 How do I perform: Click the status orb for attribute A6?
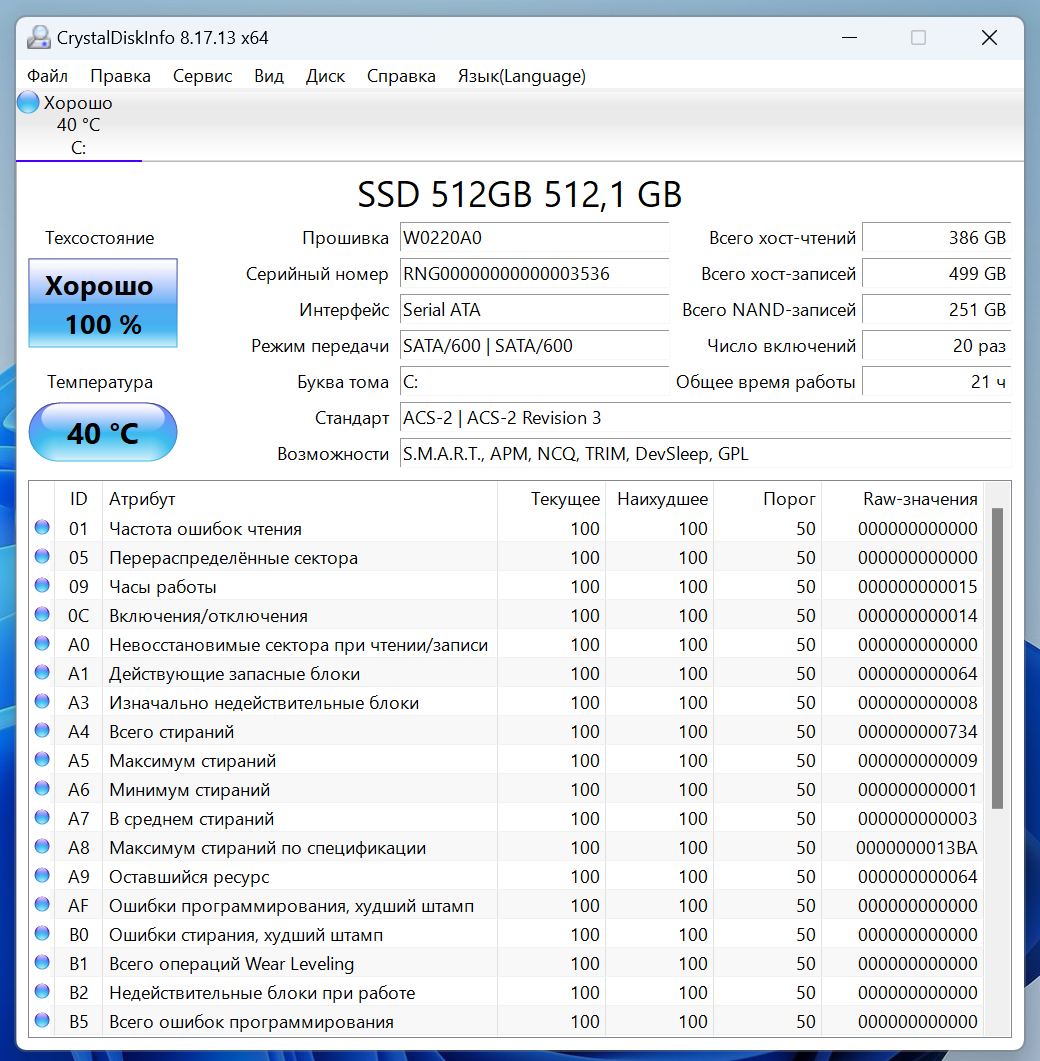42,788
